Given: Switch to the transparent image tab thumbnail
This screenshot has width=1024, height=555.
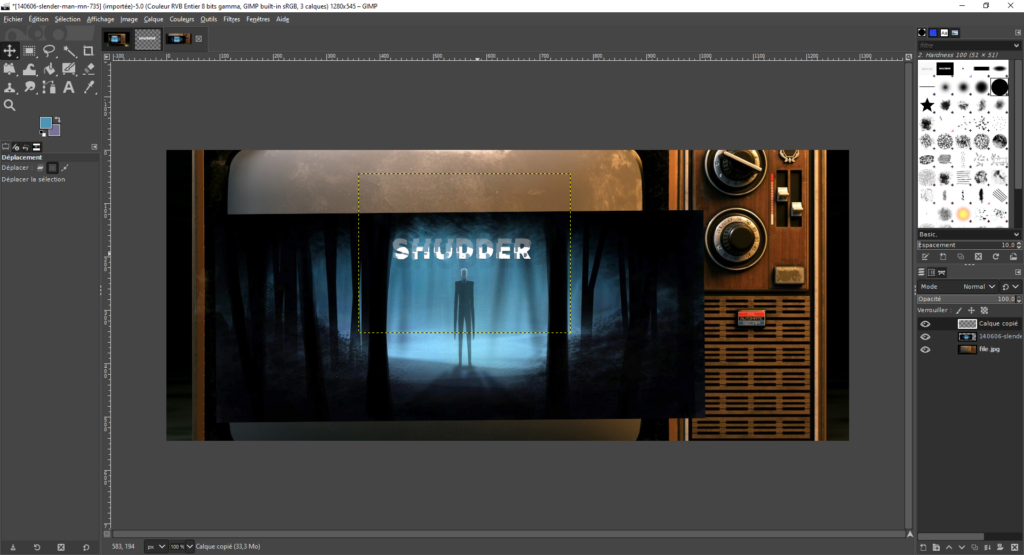Looking at the screenshot, I should 148,39.
